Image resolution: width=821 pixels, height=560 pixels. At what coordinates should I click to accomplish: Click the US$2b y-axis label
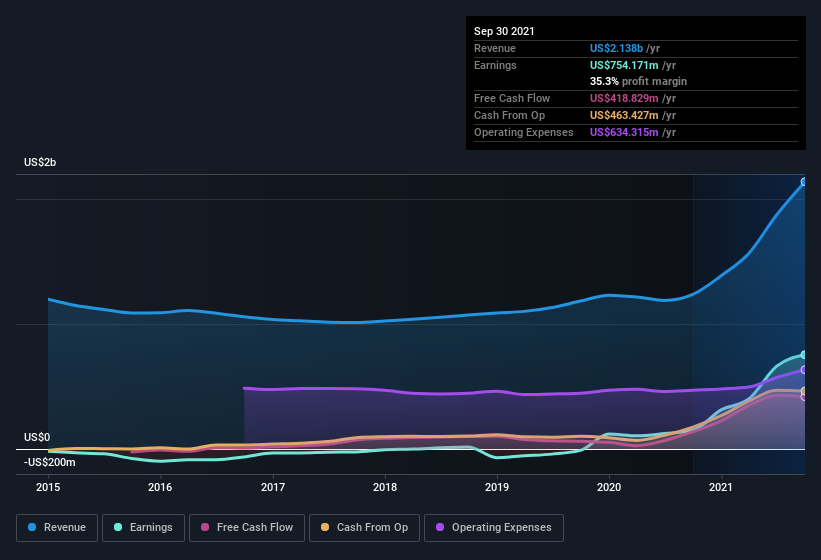tap(40, 162)
